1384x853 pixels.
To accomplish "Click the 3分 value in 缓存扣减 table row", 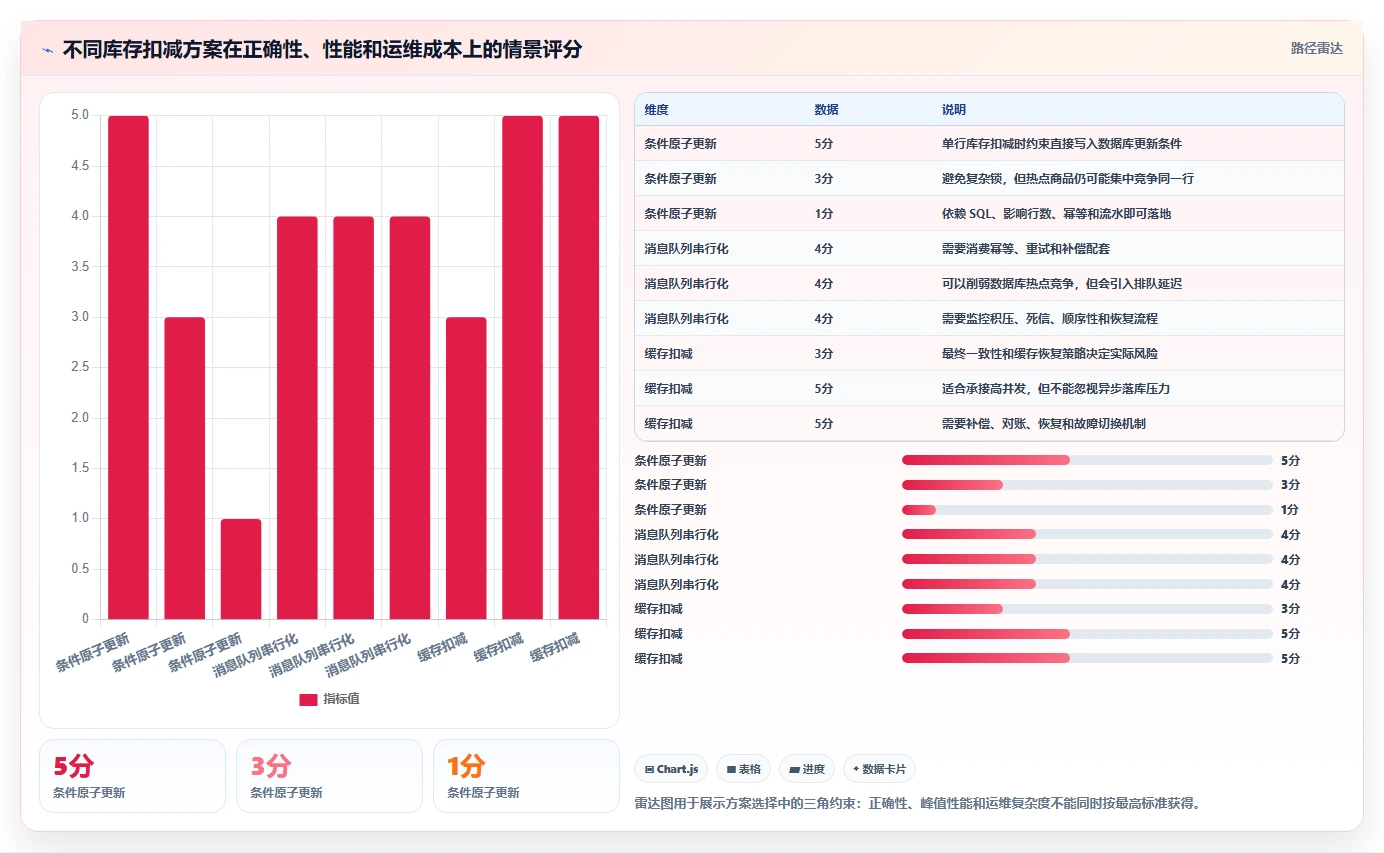I will 824,354.
